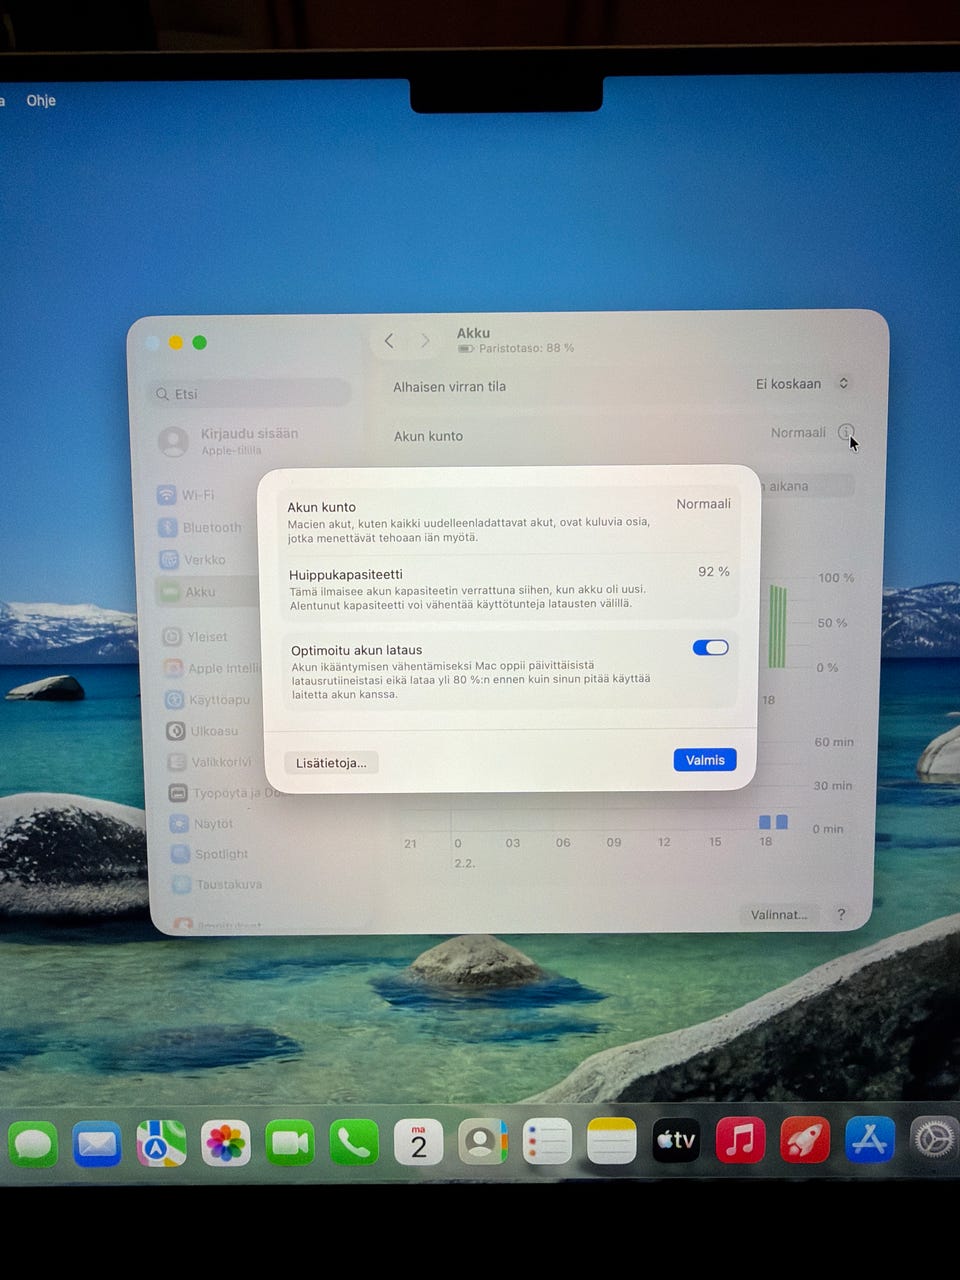This screenshot has height=1280, width=960.
Task: Open the help question mark button
Action: [x=841, y=915]
